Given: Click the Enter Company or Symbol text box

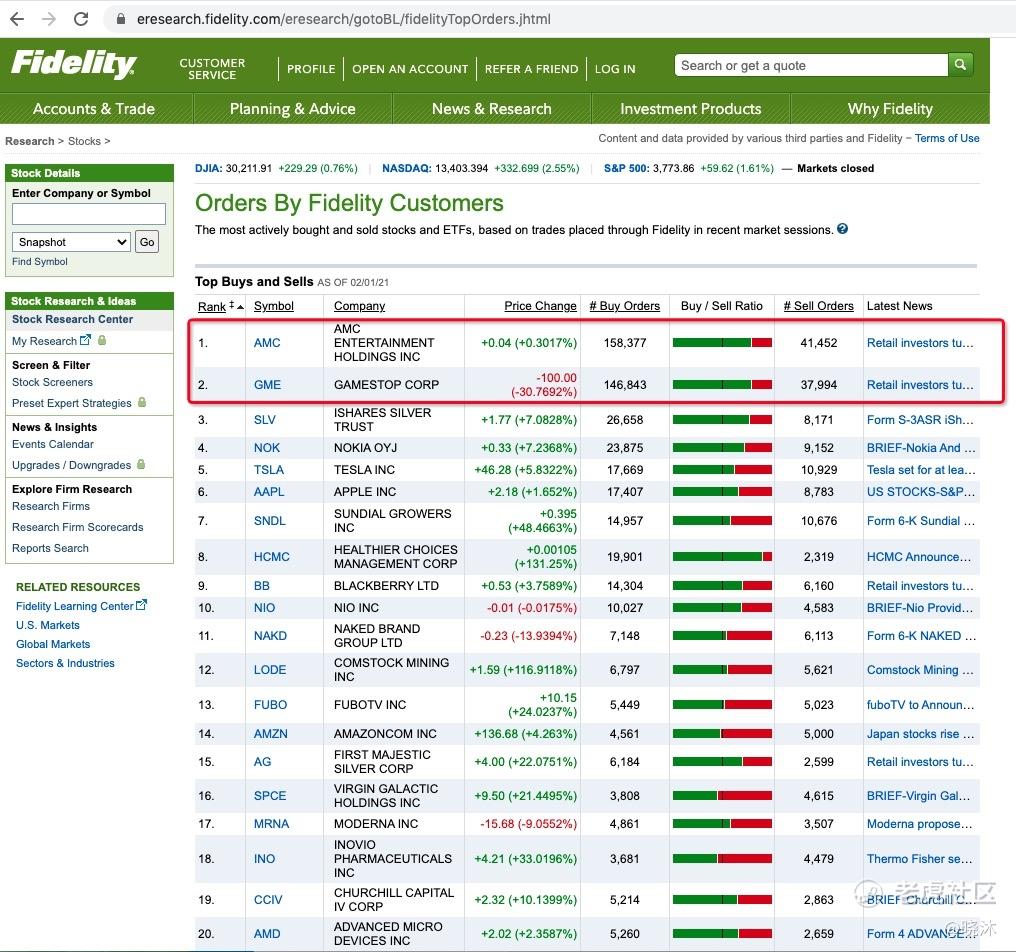Looking at the screenshot, I should tap(89, 214).
